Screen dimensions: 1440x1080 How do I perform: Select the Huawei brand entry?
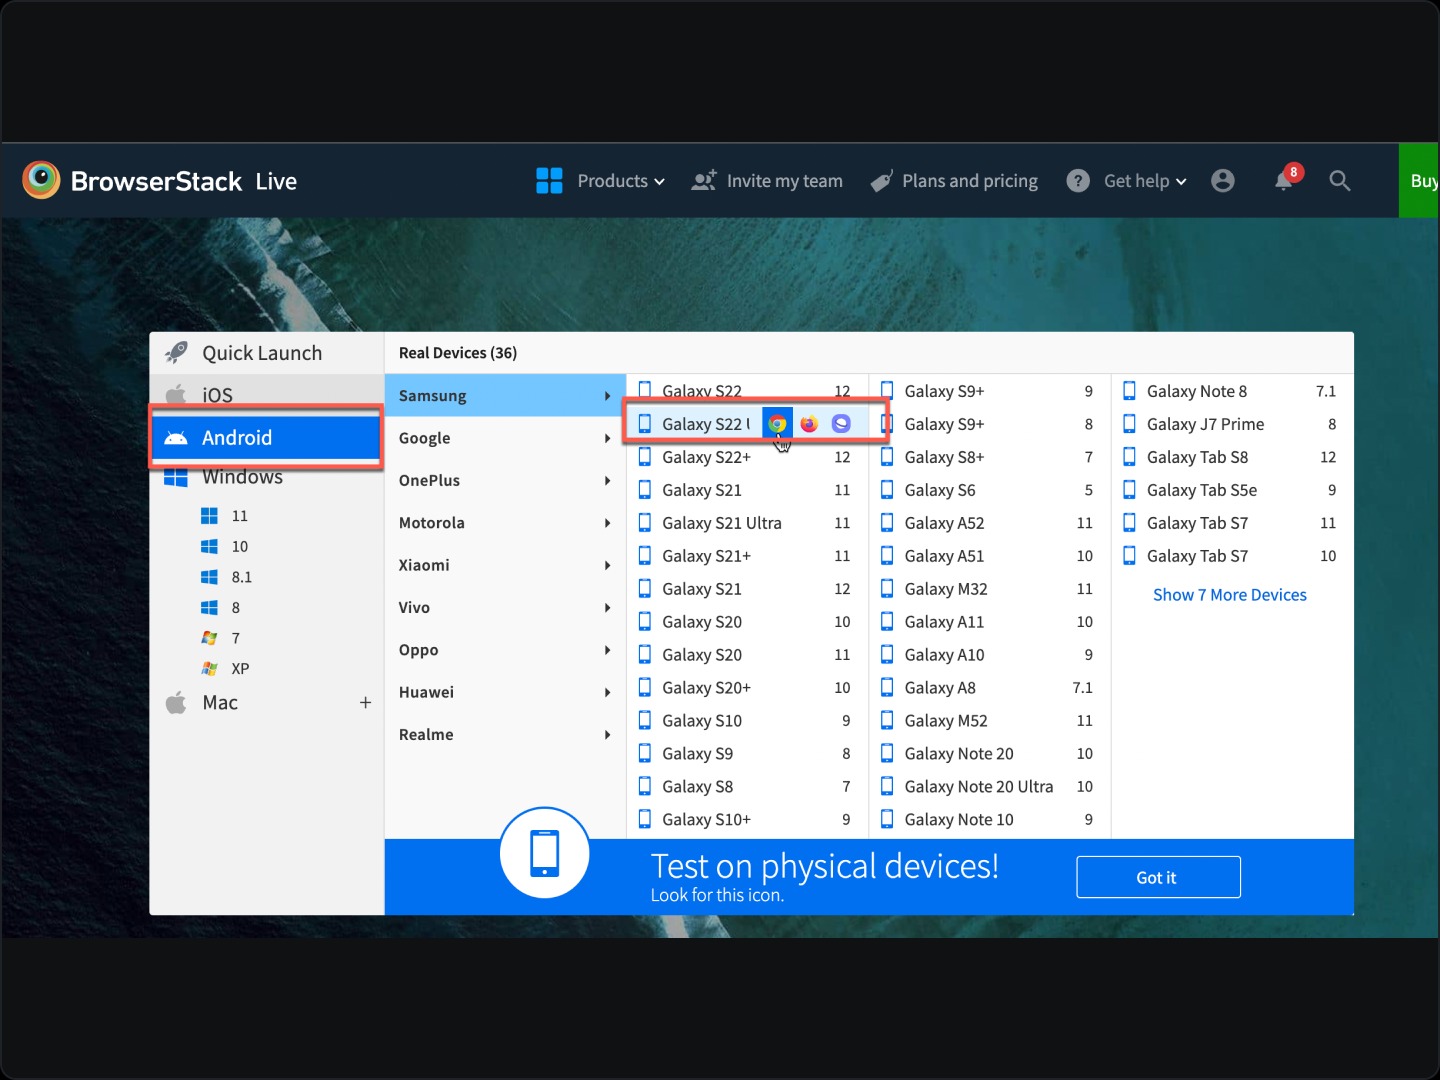(x=505, y=692)
